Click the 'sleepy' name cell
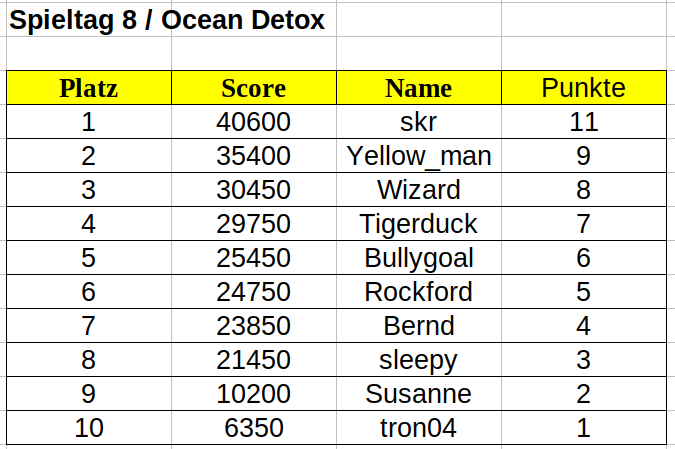 pos(418,360)
